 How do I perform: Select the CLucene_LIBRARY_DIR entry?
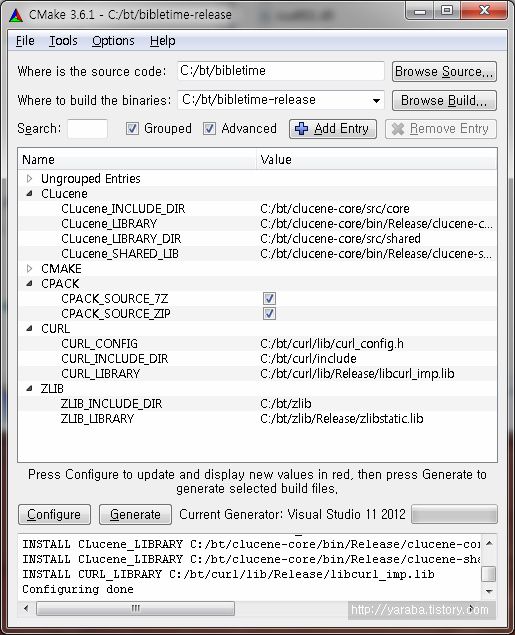coord(121,239)
